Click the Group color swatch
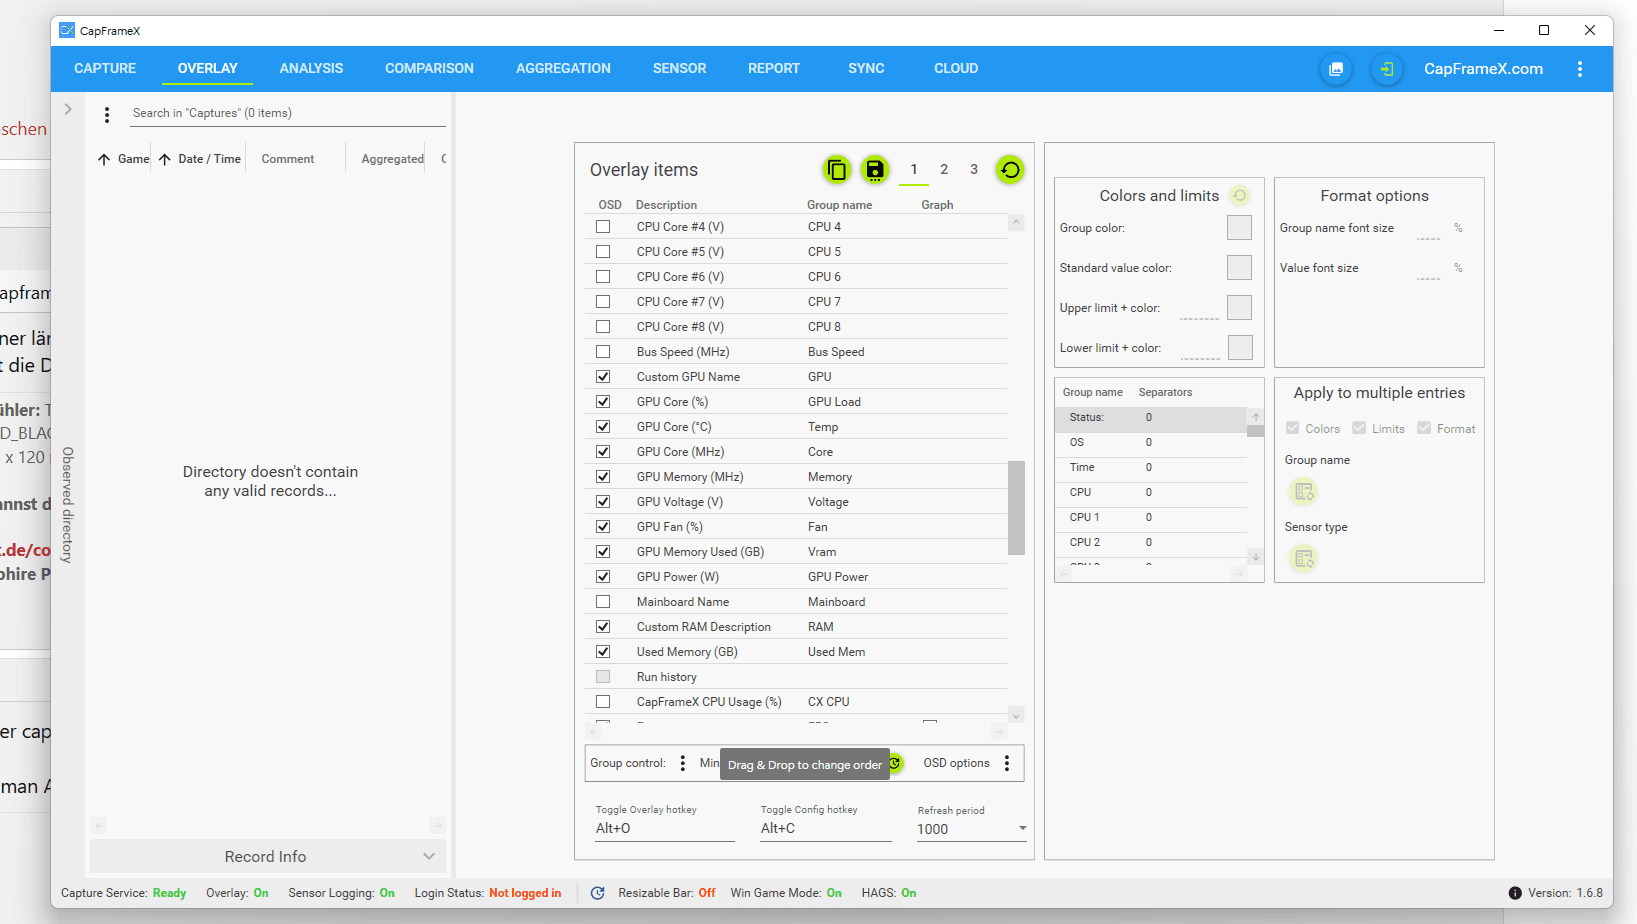1637x924 pixels. [x=1240, y=228]
